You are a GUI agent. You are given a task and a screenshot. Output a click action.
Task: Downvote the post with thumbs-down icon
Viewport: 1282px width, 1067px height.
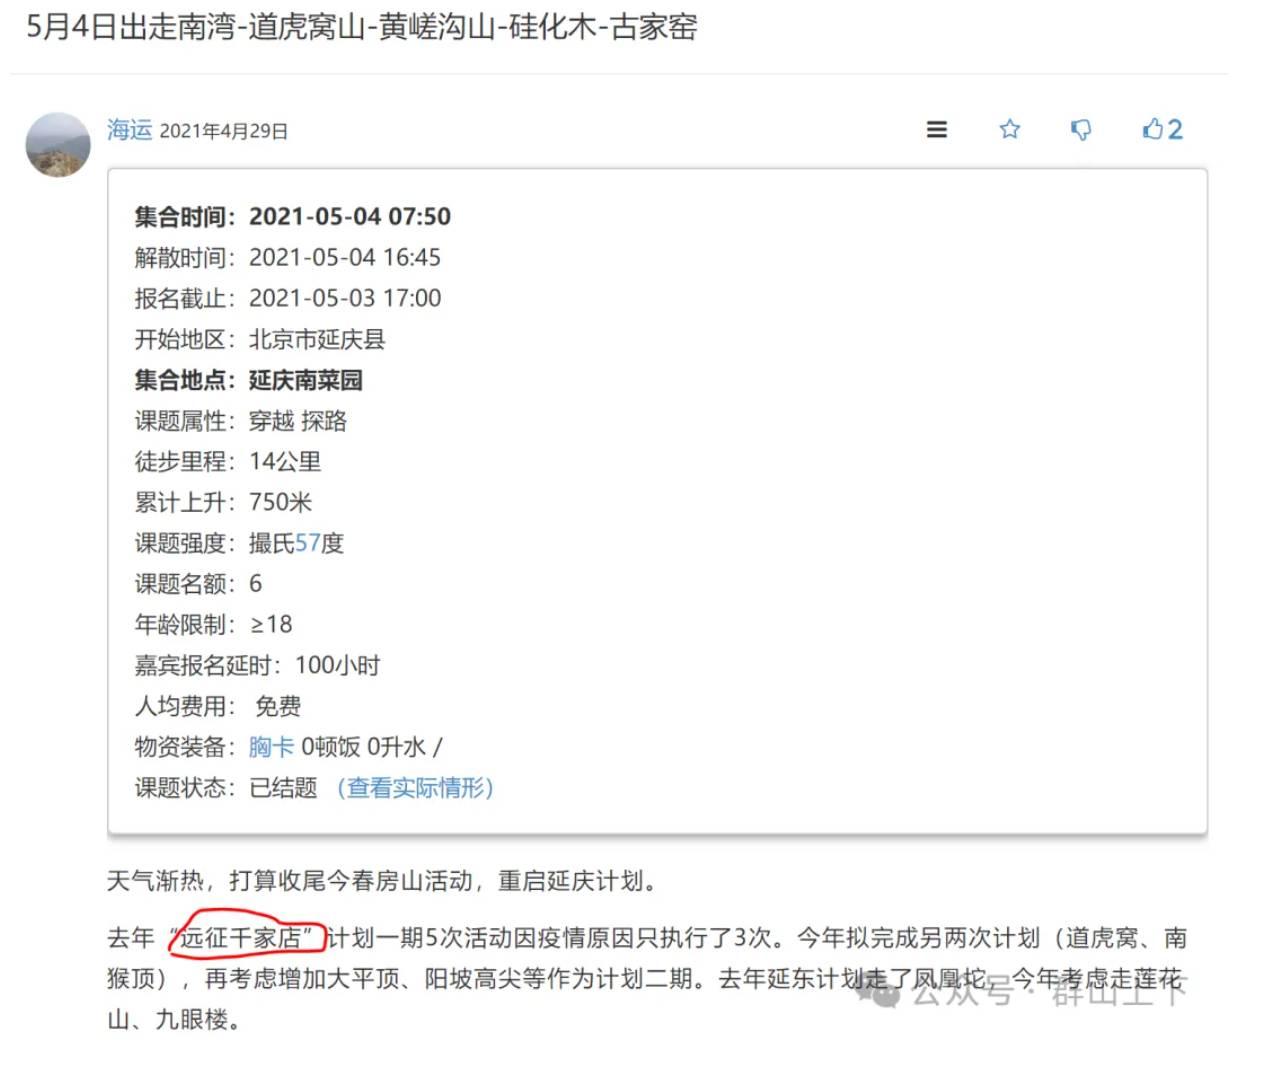pyautogui.click(x=1081, y=129)
